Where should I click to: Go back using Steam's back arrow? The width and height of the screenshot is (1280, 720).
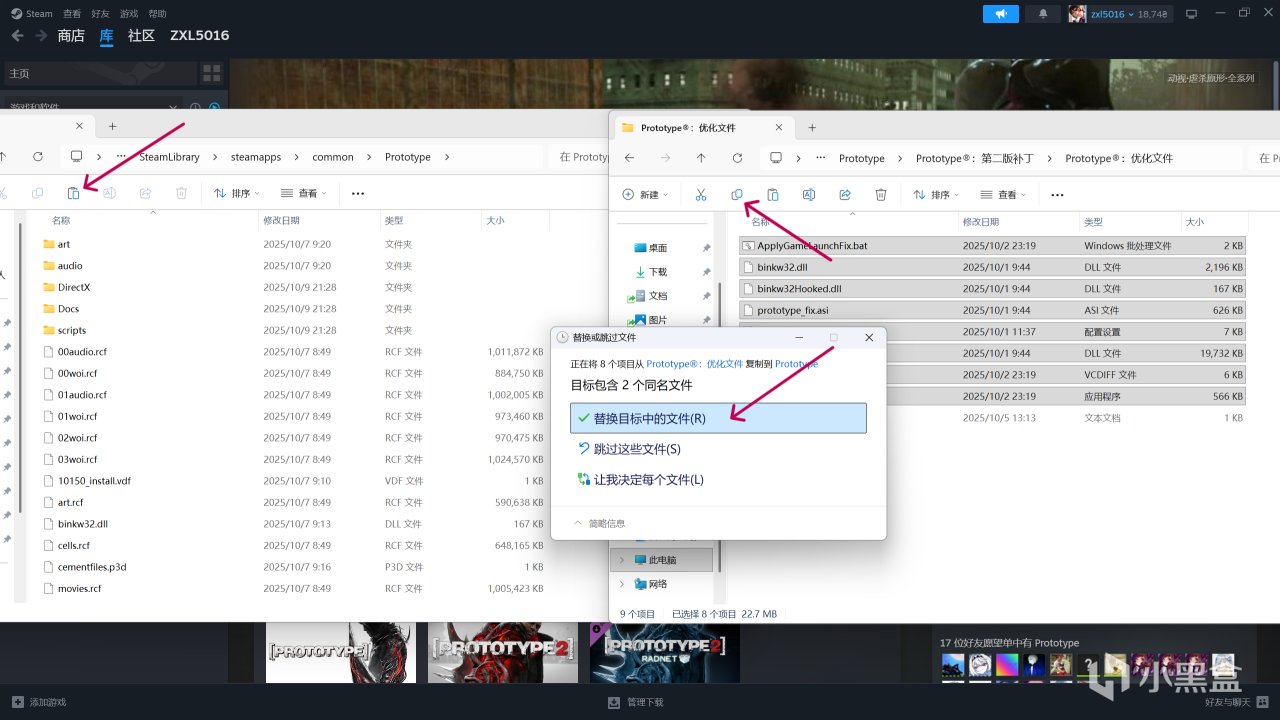click(18, 35)
